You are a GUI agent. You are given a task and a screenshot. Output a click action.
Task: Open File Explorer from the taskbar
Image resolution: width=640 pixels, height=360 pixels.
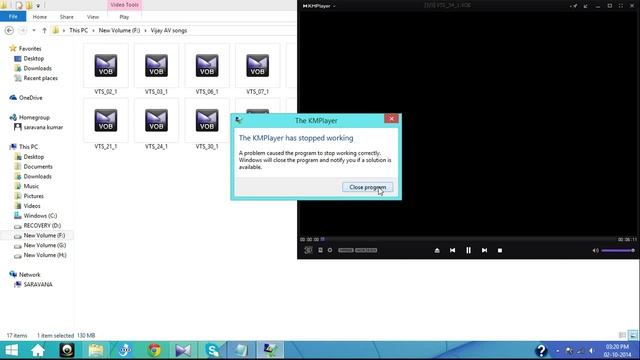coord(96,350)
